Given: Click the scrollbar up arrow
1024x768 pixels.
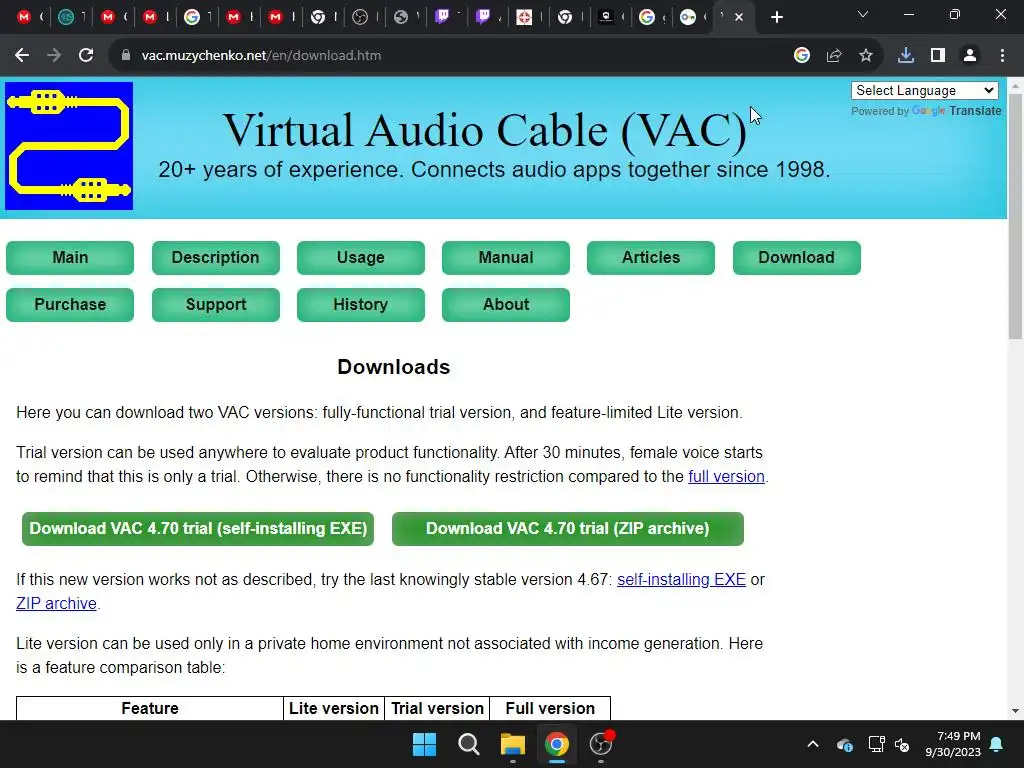Looking at the screenshot, I should [1015, 86].
